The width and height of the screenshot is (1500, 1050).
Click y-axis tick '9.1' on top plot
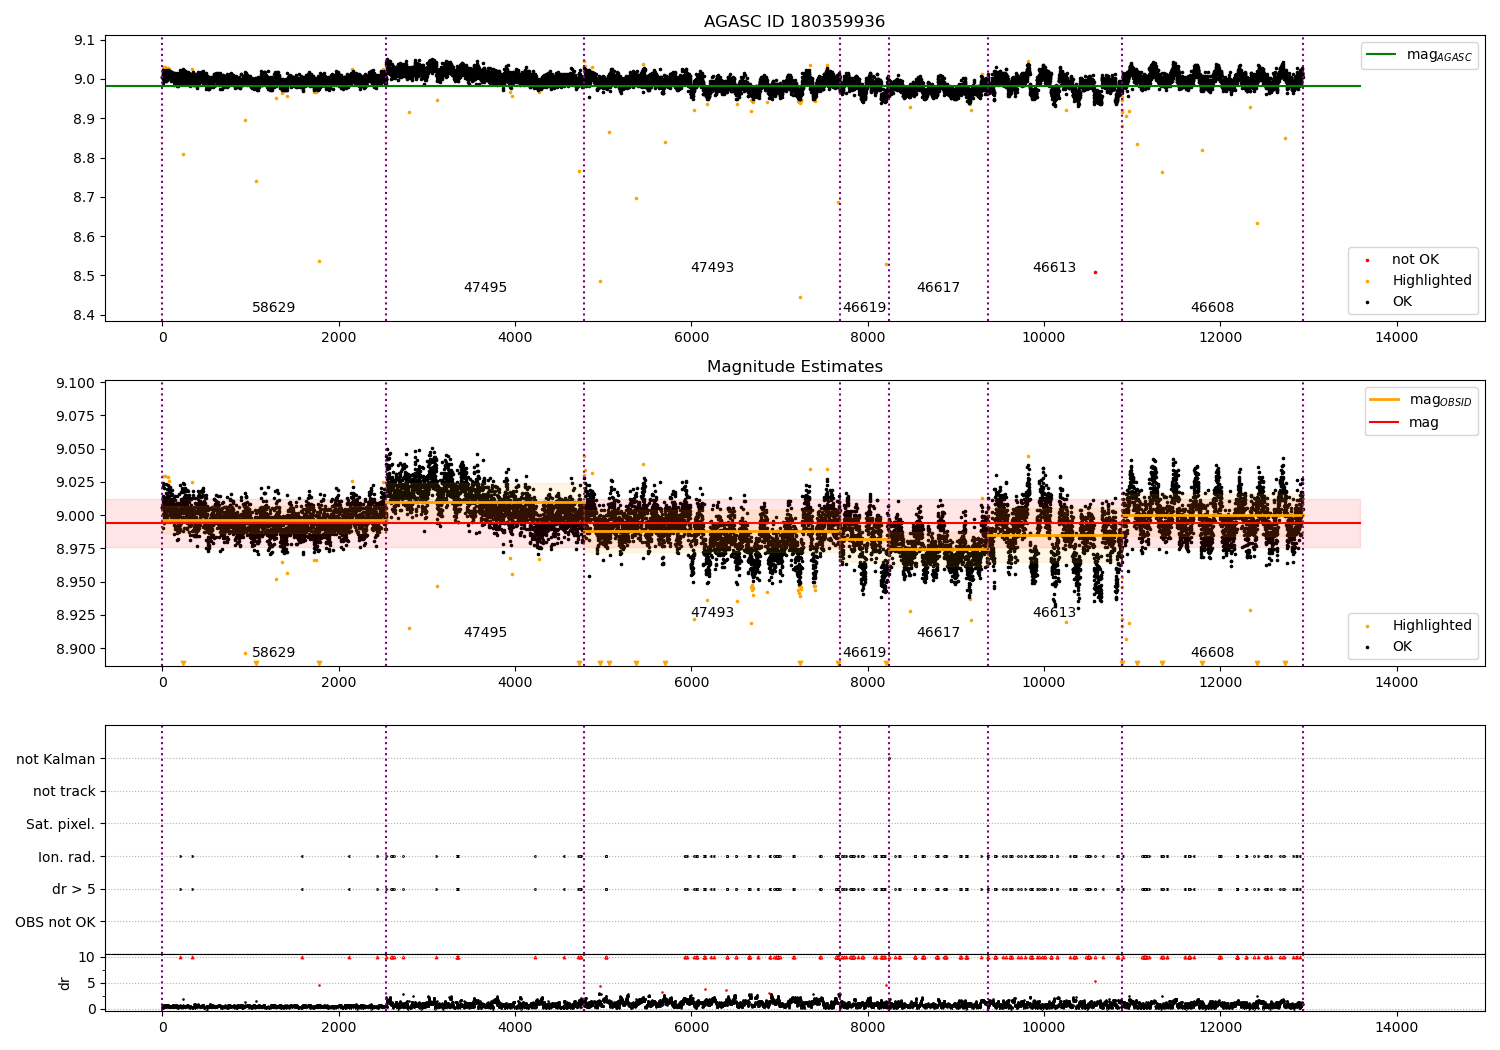point(85,40)
